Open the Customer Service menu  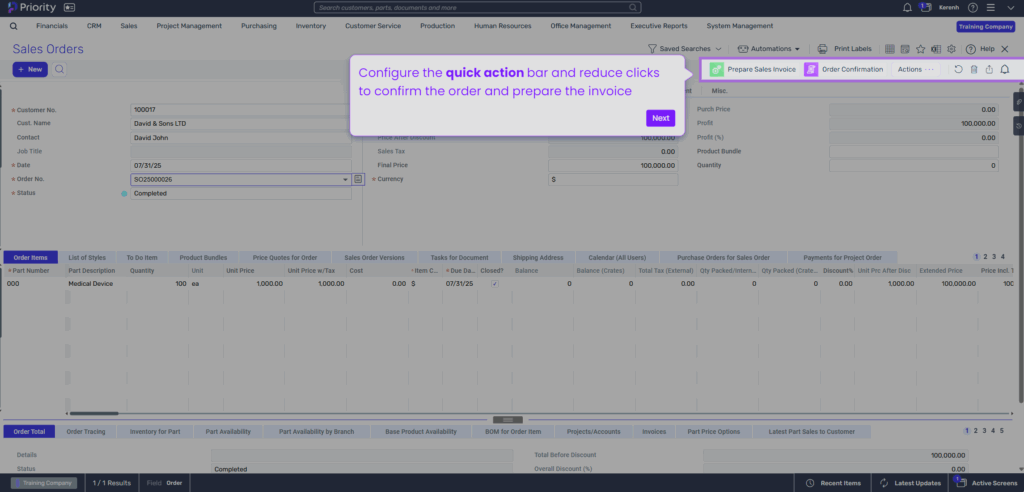coord(373,26)
